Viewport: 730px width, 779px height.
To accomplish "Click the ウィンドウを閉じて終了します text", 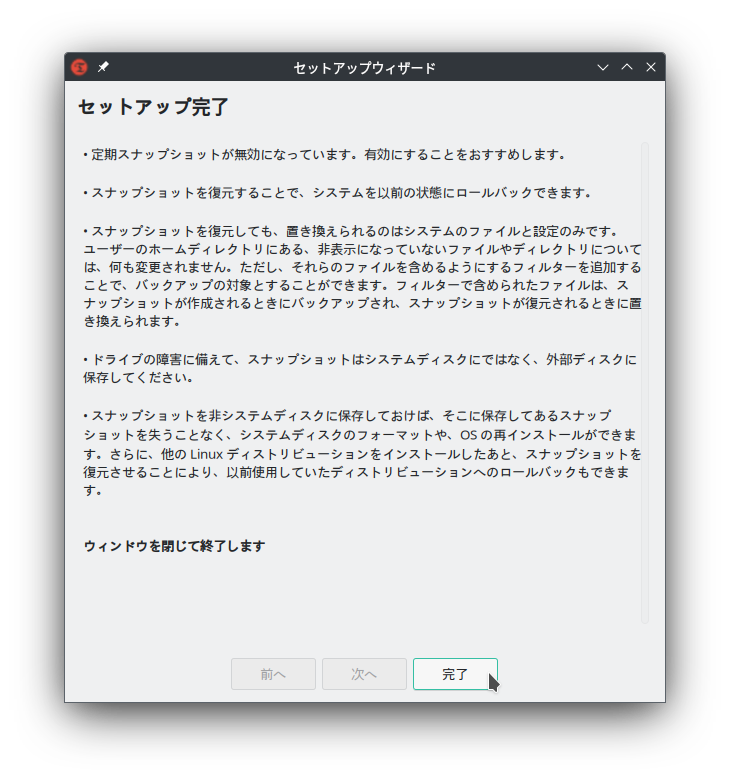I will pyautogui.click(x=174, y=546).
